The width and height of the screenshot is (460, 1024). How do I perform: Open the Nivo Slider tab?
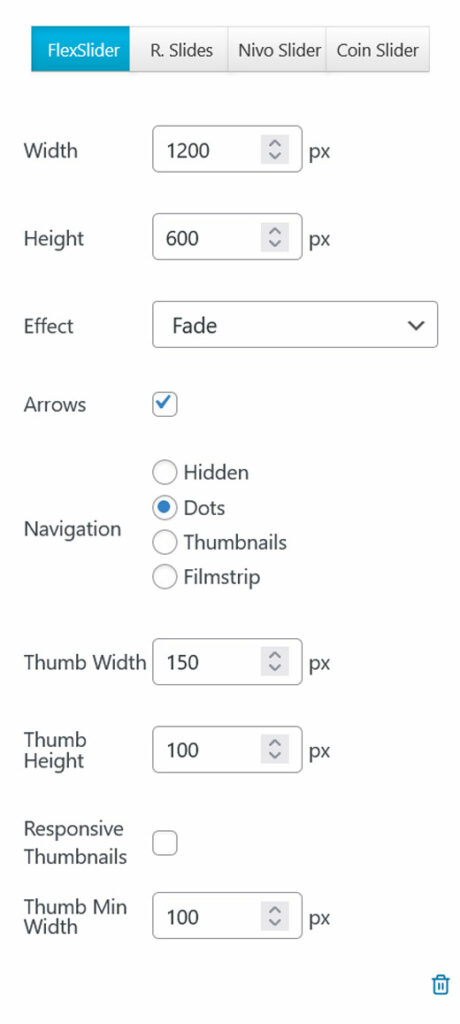[279, 49]
